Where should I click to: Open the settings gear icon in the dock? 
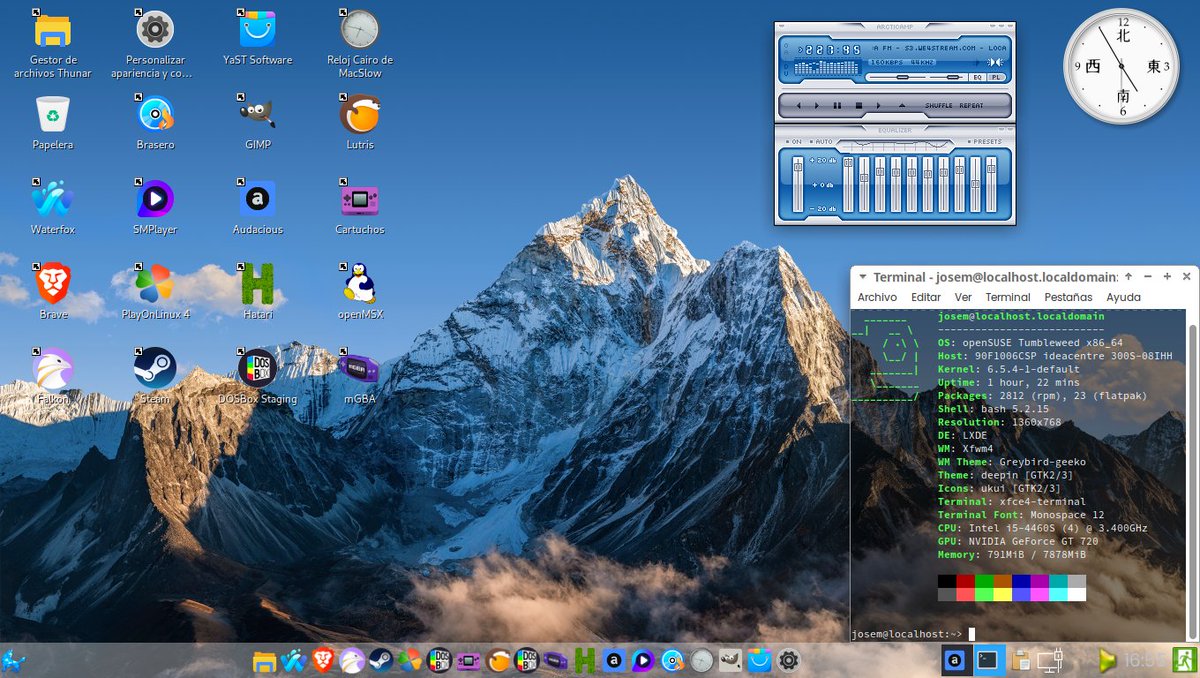tap(789, 660)
